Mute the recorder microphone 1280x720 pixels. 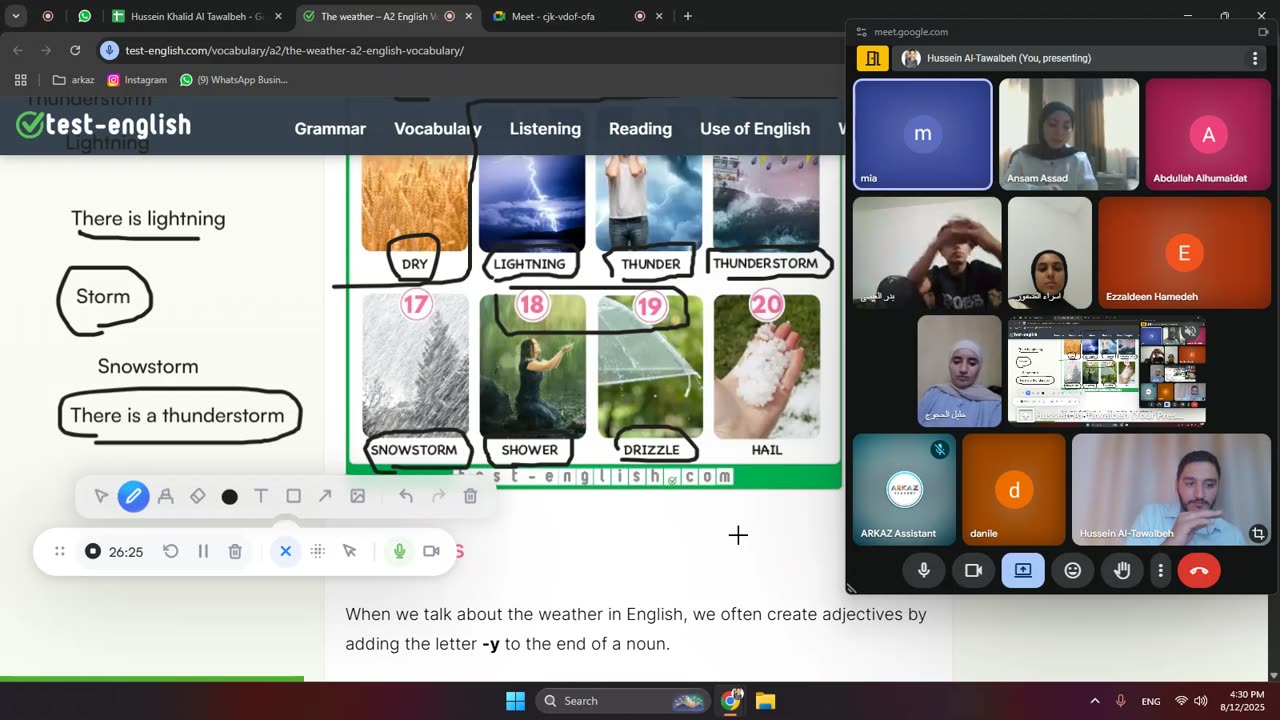(x=399, y=551)
